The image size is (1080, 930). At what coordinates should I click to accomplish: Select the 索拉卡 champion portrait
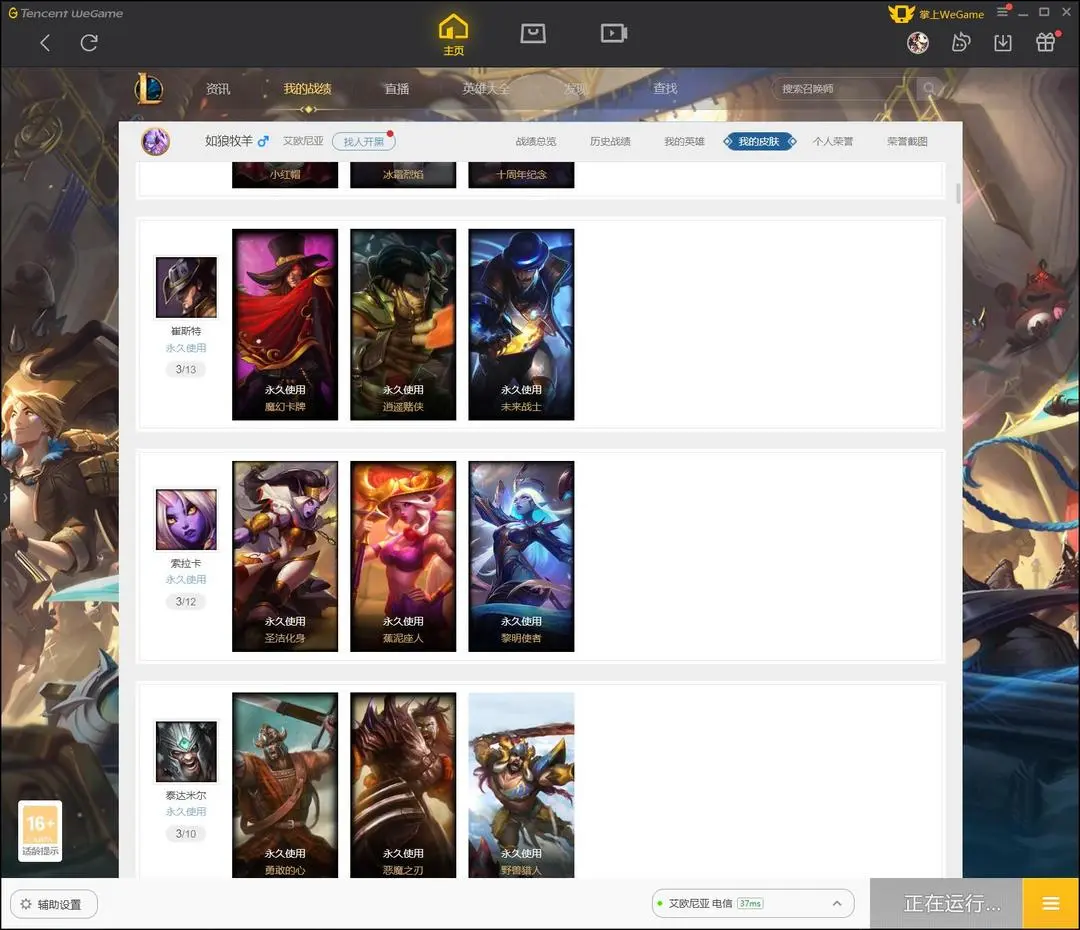(186, 519)
